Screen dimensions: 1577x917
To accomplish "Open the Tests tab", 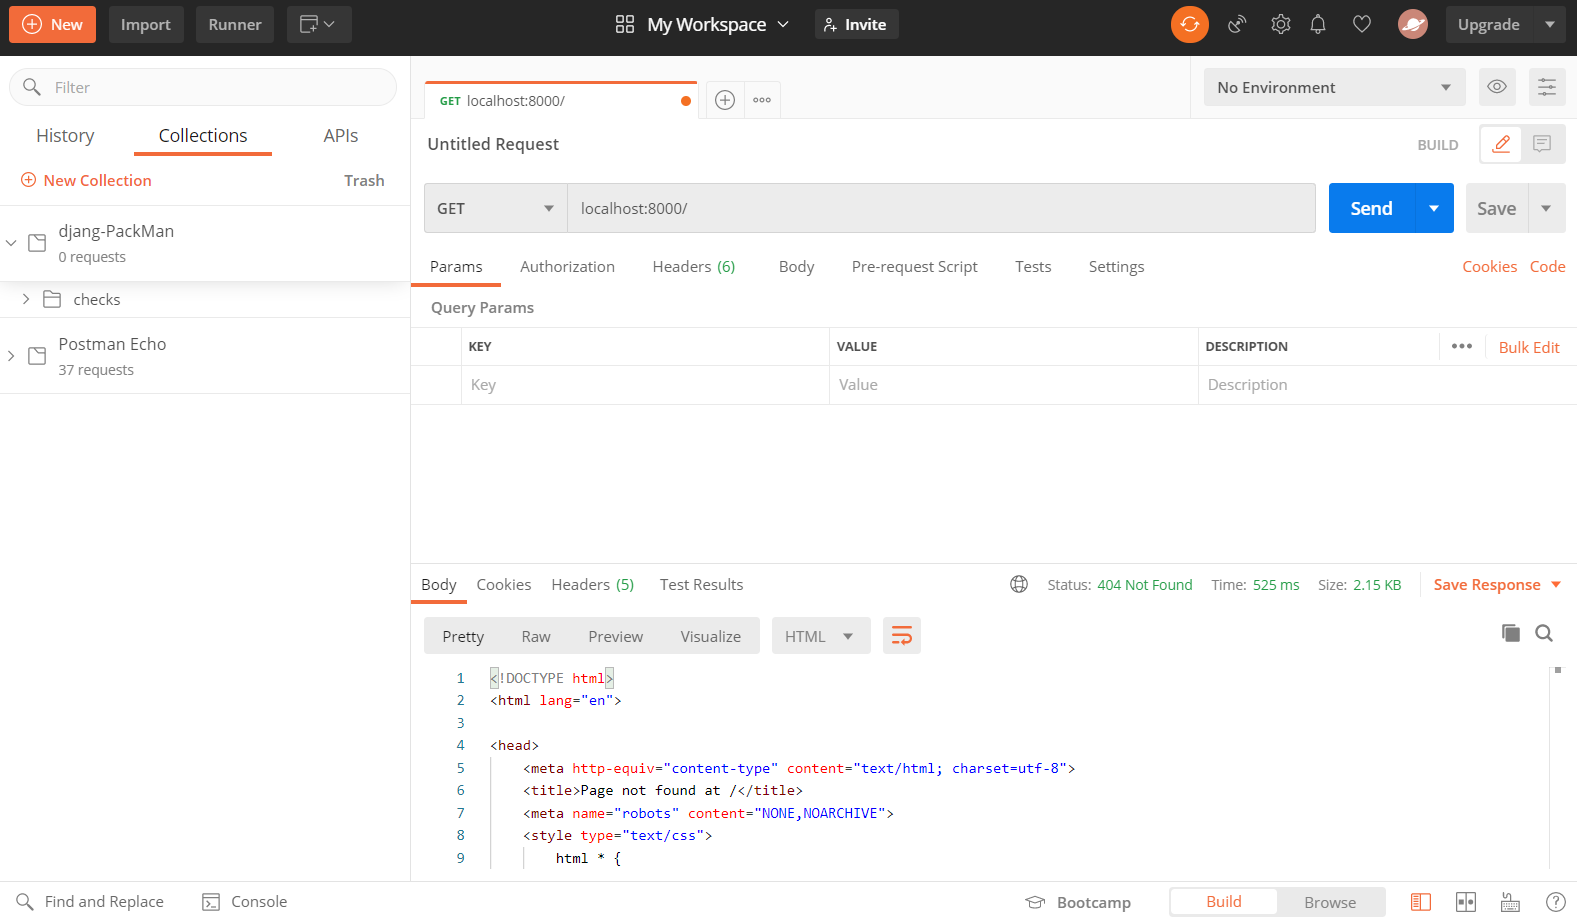I will [1033, 266].
